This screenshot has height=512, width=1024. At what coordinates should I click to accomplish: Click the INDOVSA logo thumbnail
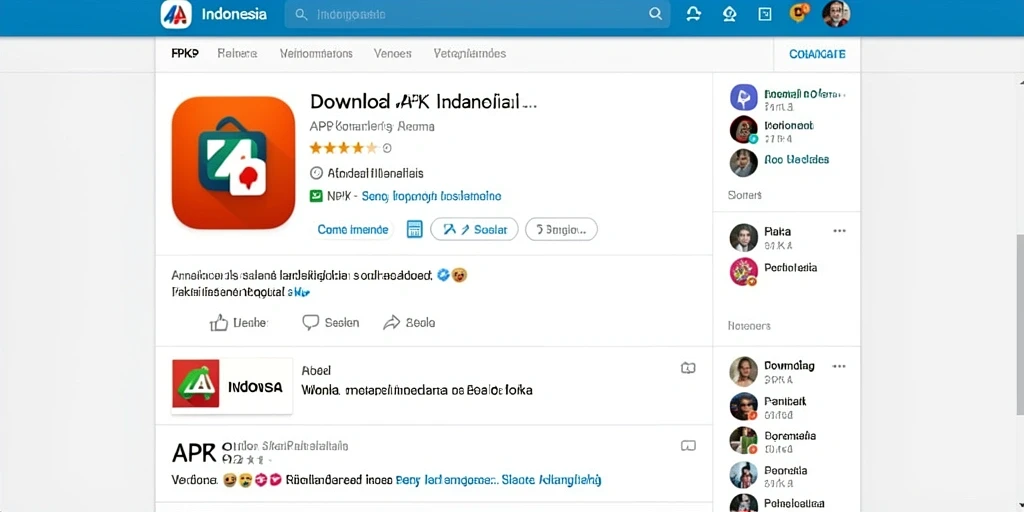coord(232,386)
